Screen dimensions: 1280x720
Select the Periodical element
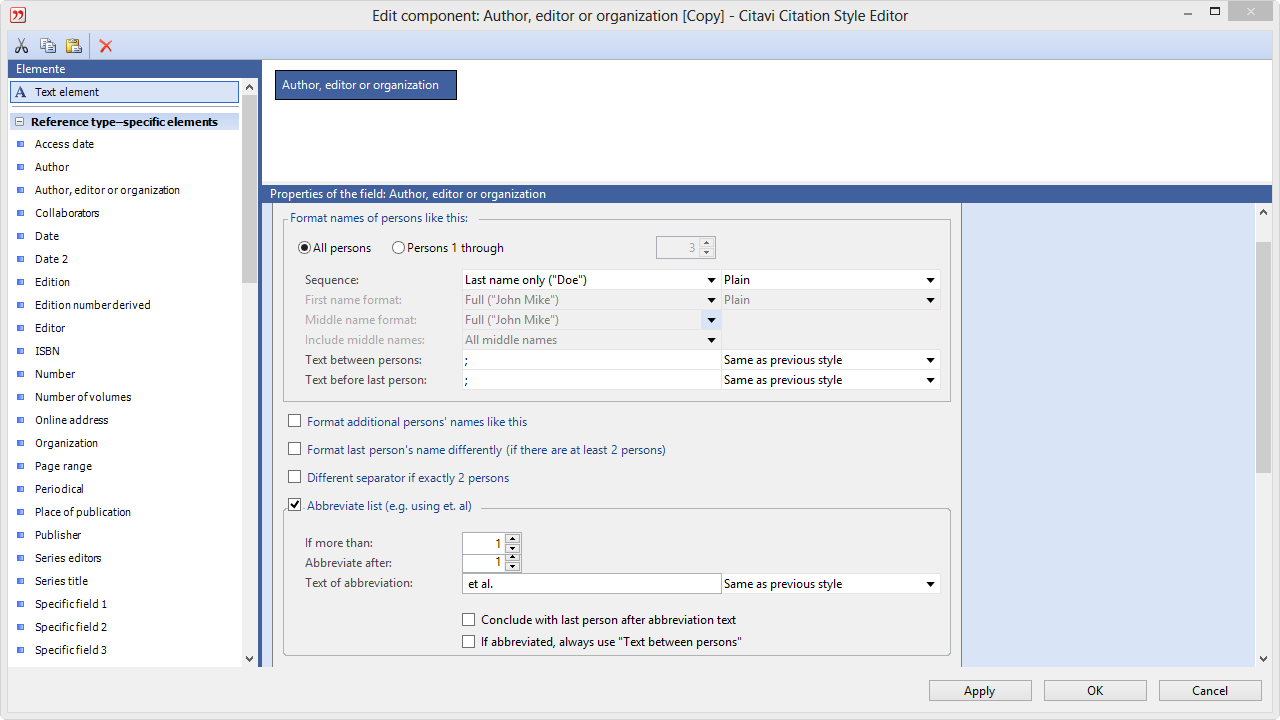coord(59,489)
